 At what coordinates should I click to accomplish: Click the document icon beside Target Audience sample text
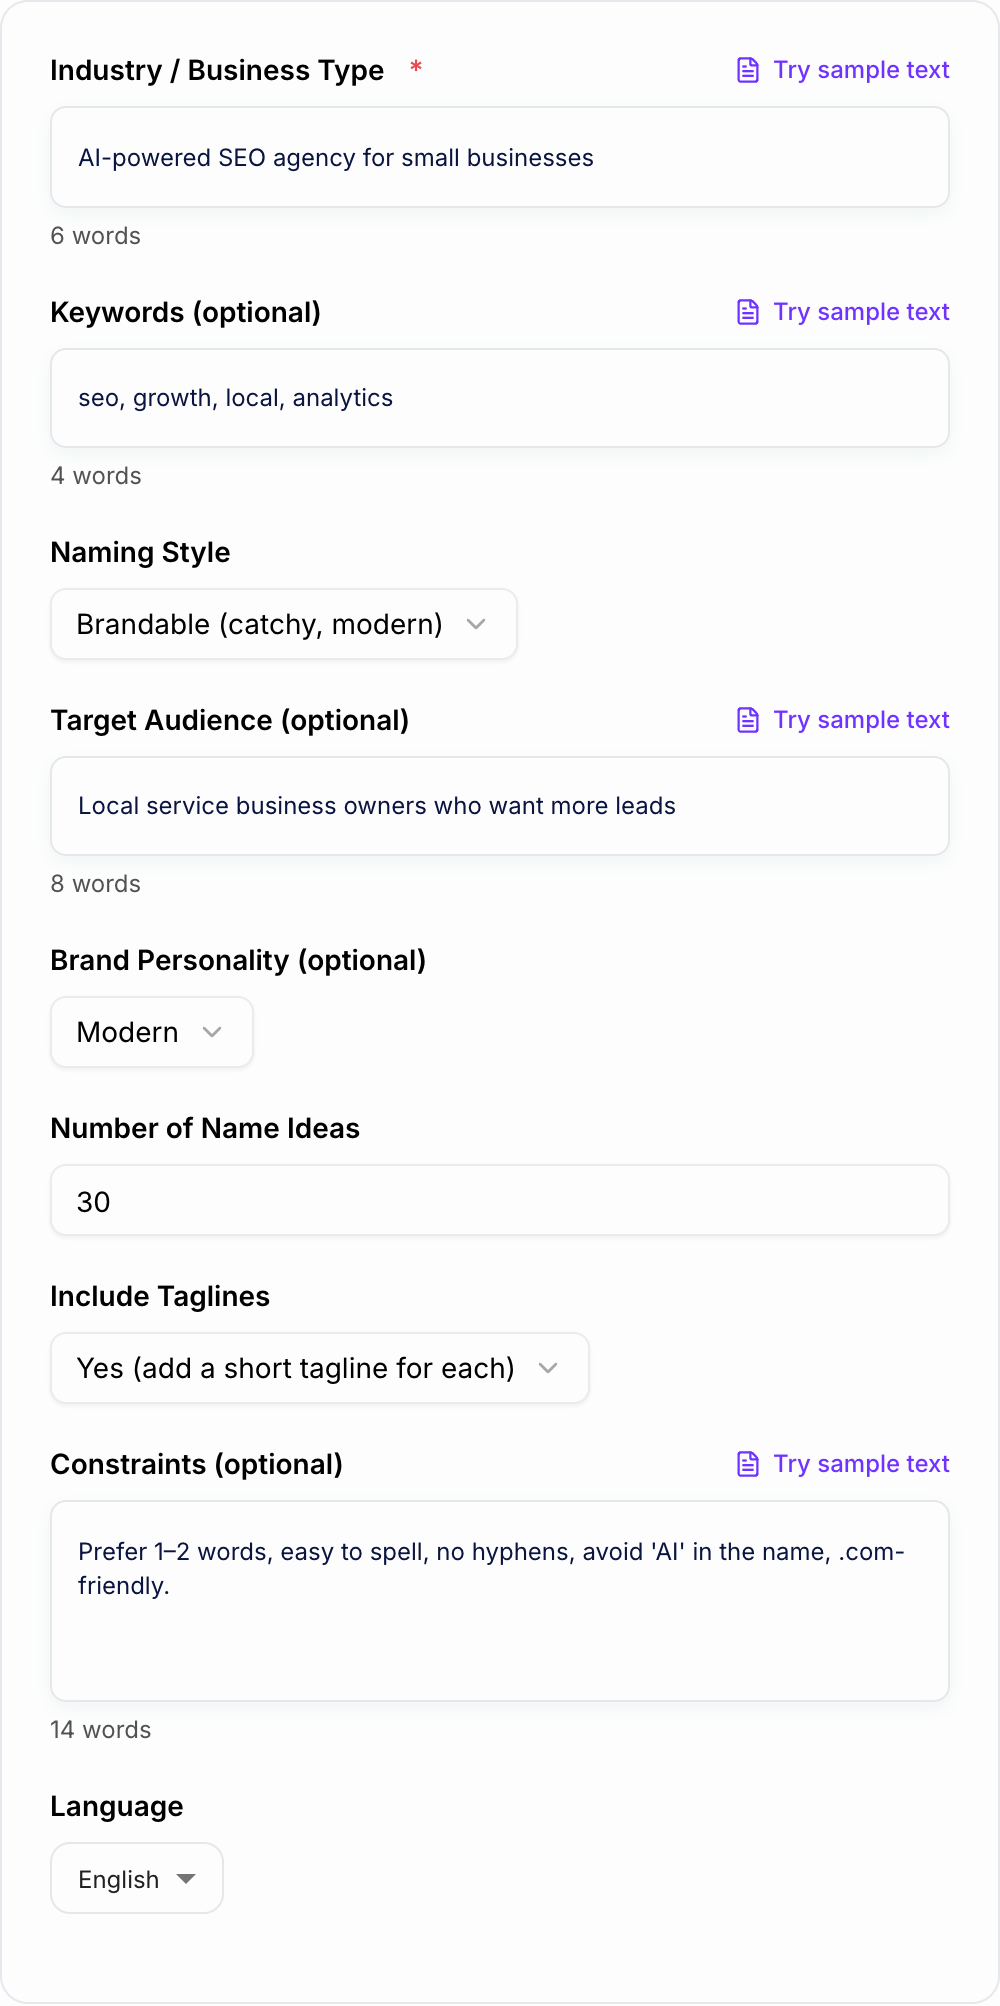(x=748, y=720)
